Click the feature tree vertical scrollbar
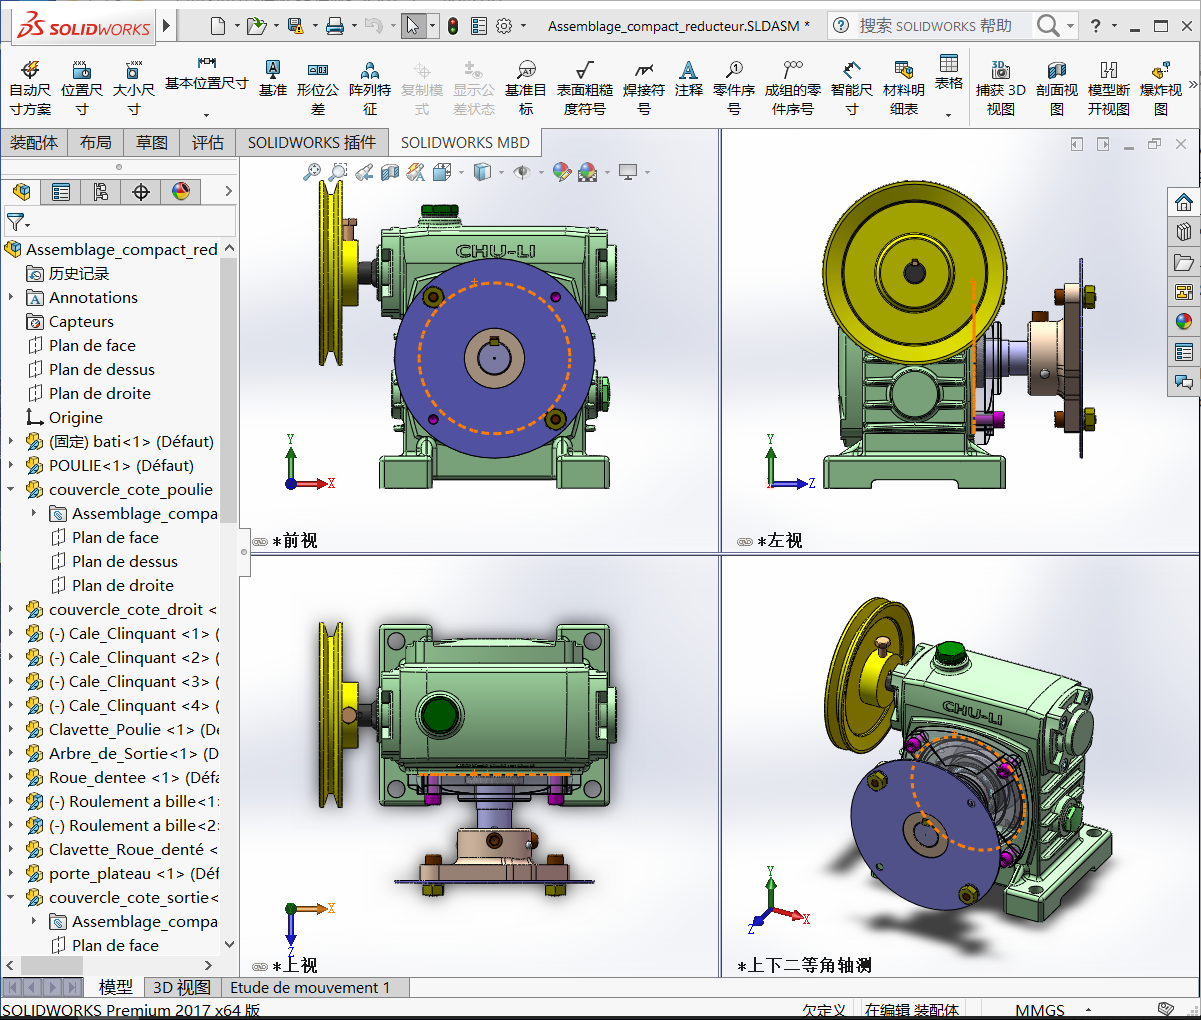Screen dimensions: 1201x1020 (x=229, y=390)
